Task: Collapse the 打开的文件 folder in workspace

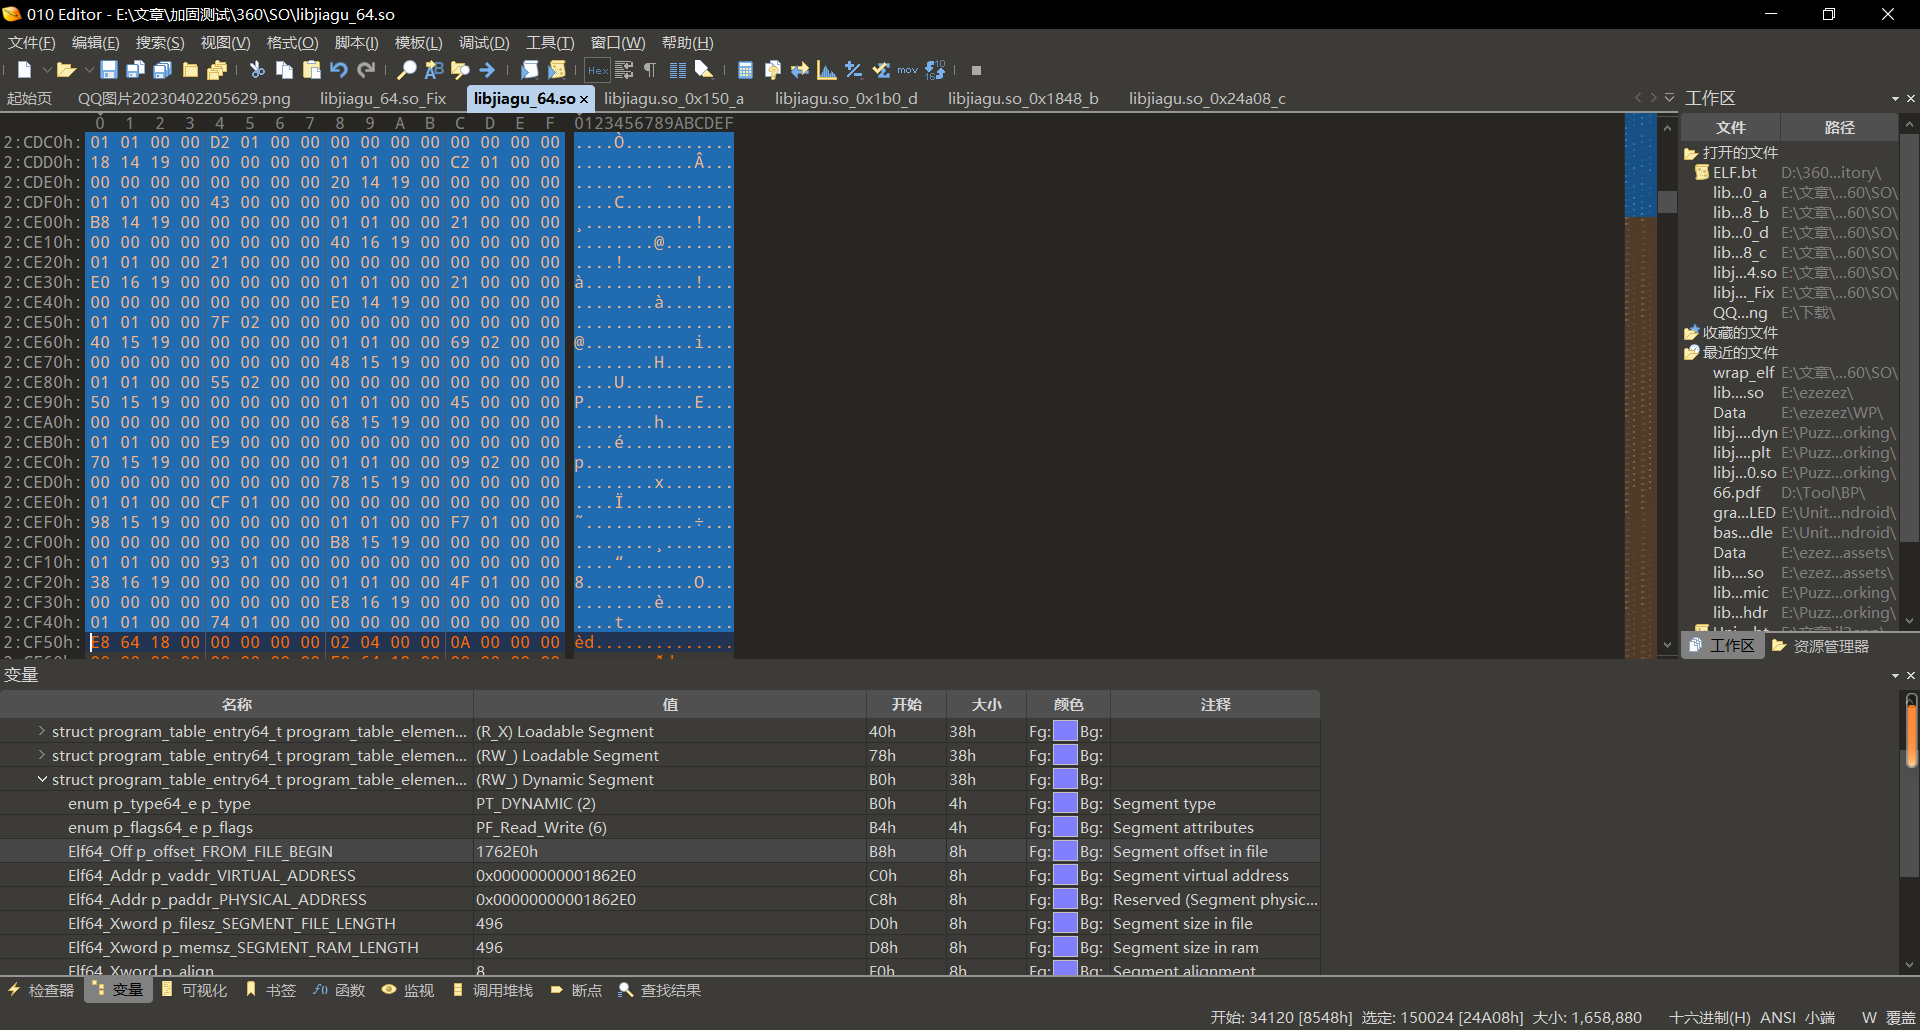Action: (1691, 153)
